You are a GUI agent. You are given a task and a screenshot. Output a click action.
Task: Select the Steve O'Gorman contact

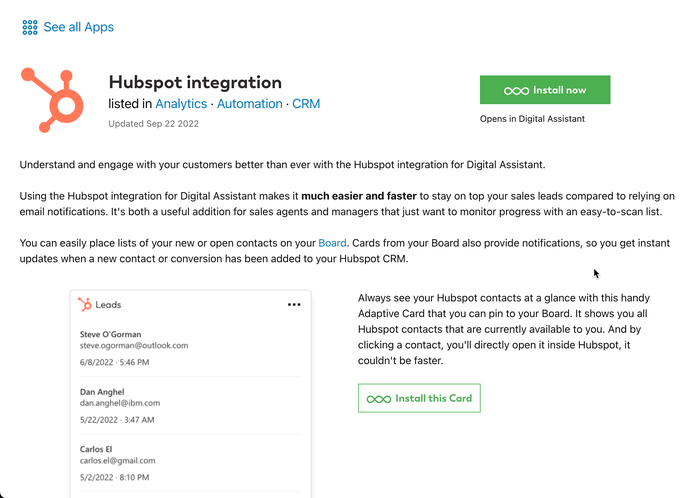110,334
